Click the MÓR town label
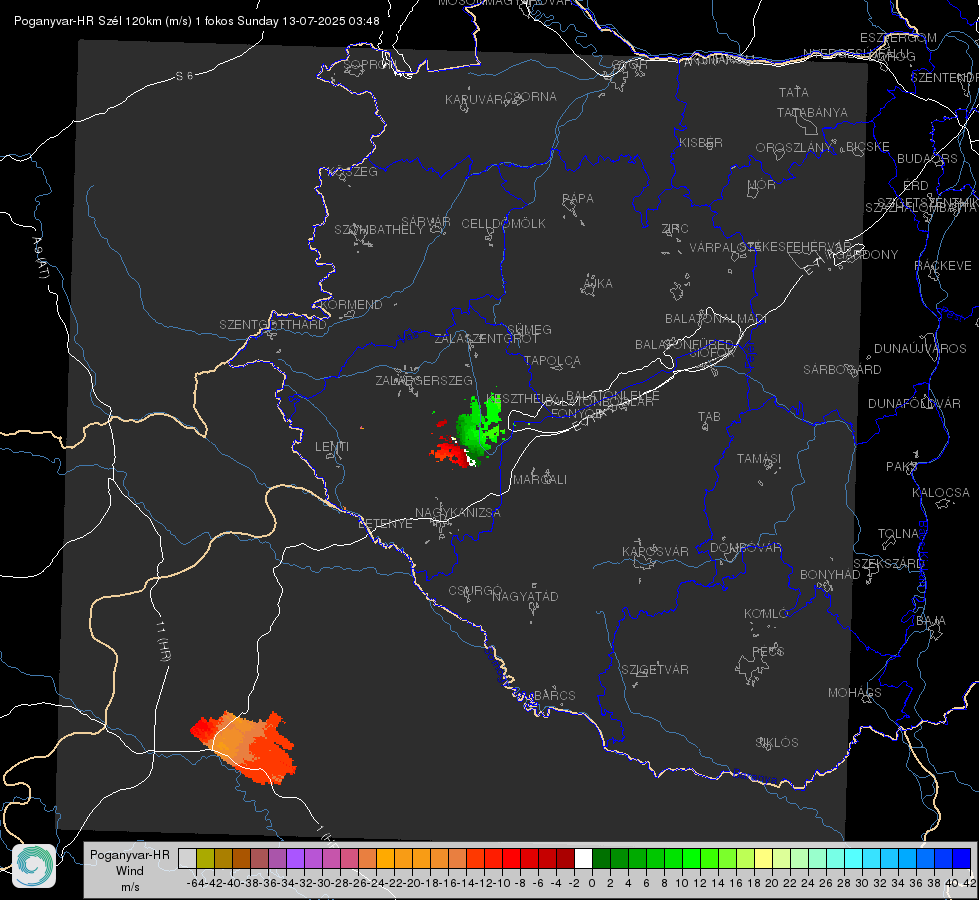 pos(762,185)
